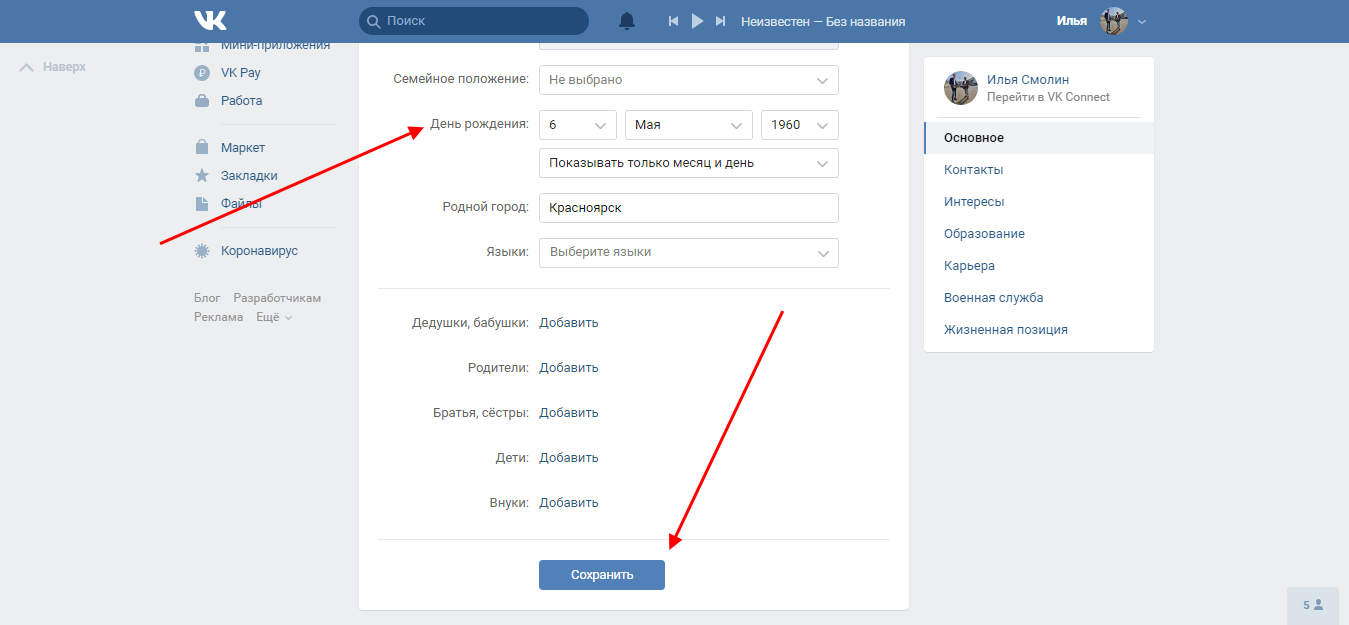Viewport: 1349px width, 625px height.
Task: Click Илья Смолин profile photo
Action: pos(961,88)
